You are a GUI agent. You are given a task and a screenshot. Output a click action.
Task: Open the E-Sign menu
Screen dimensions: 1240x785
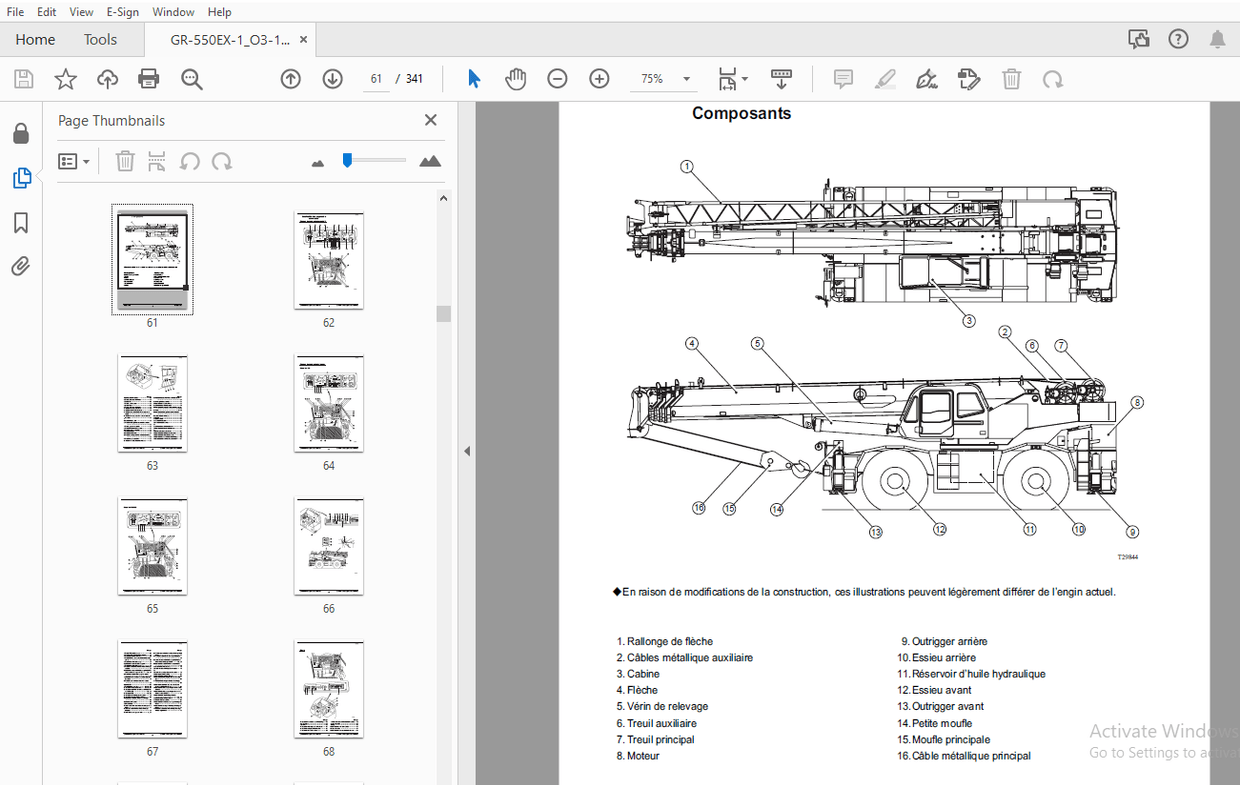pyautogui.click(x=122, y=12)
